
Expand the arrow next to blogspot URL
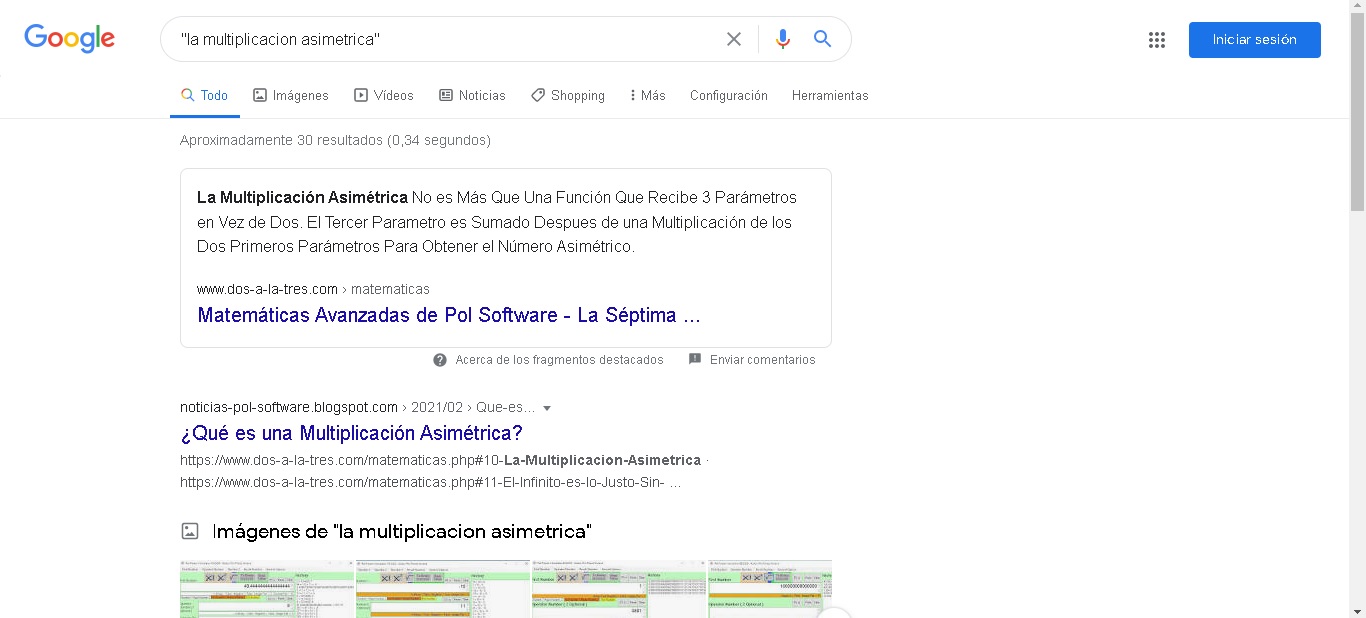click(547, 408)
